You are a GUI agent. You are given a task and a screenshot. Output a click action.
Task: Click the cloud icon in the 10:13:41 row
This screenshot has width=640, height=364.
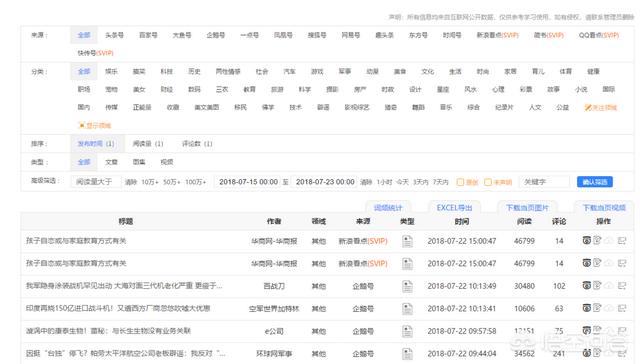click(609, 308)
